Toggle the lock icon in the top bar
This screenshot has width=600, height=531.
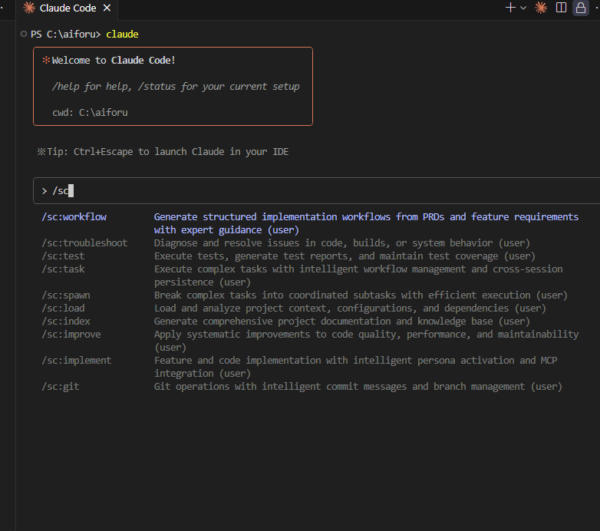pyautogui.click(x=580, y=8)
